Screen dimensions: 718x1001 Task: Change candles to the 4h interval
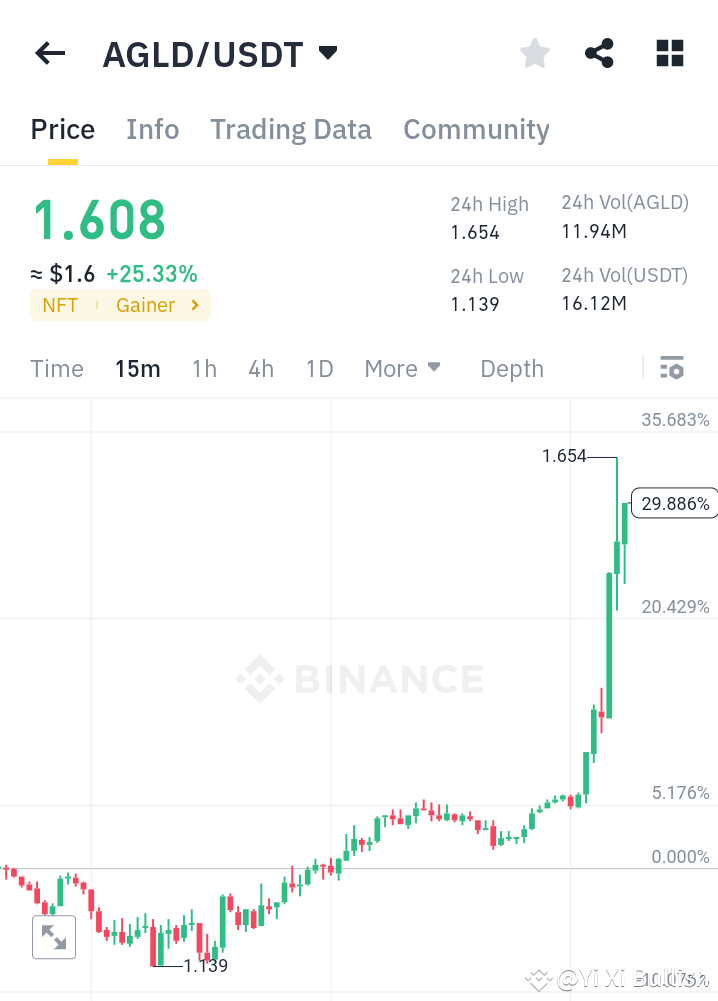pyautogui.click(x=260, y=368)
